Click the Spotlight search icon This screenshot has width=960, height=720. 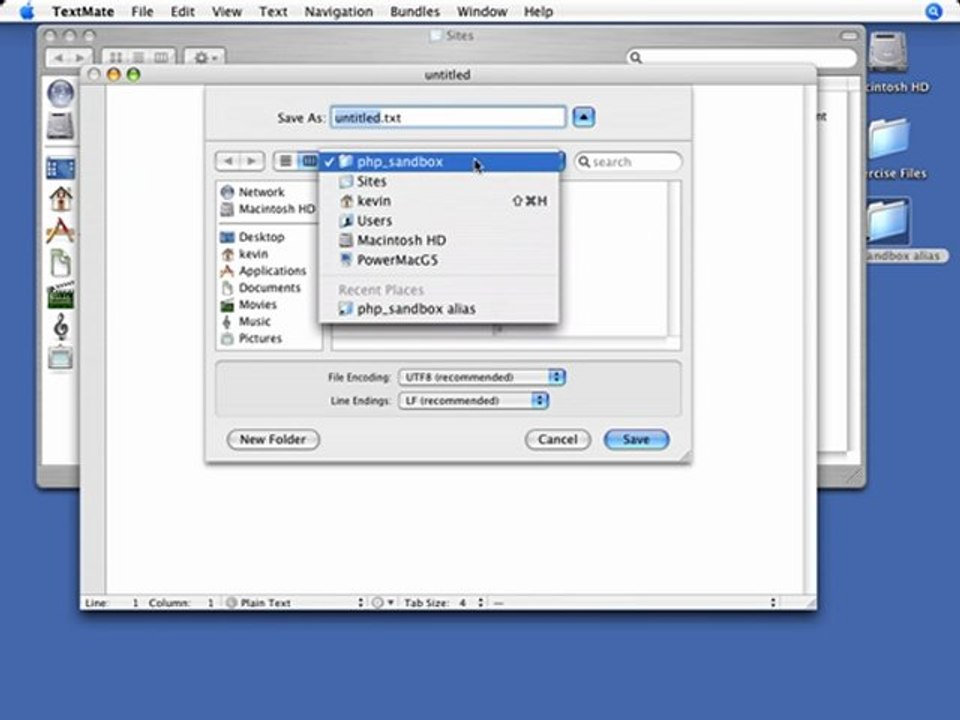(933, 11)
